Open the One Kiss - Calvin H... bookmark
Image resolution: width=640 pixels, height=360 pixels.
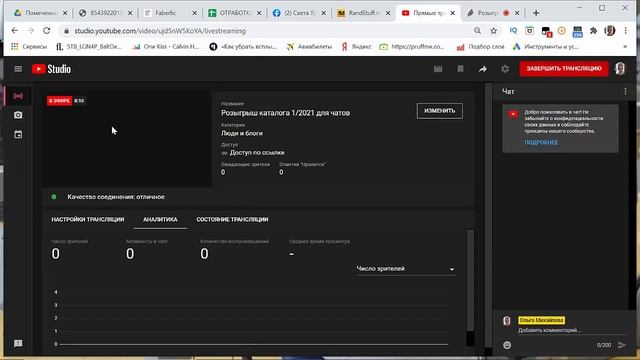pyautogui.click(x=166, y=47)
